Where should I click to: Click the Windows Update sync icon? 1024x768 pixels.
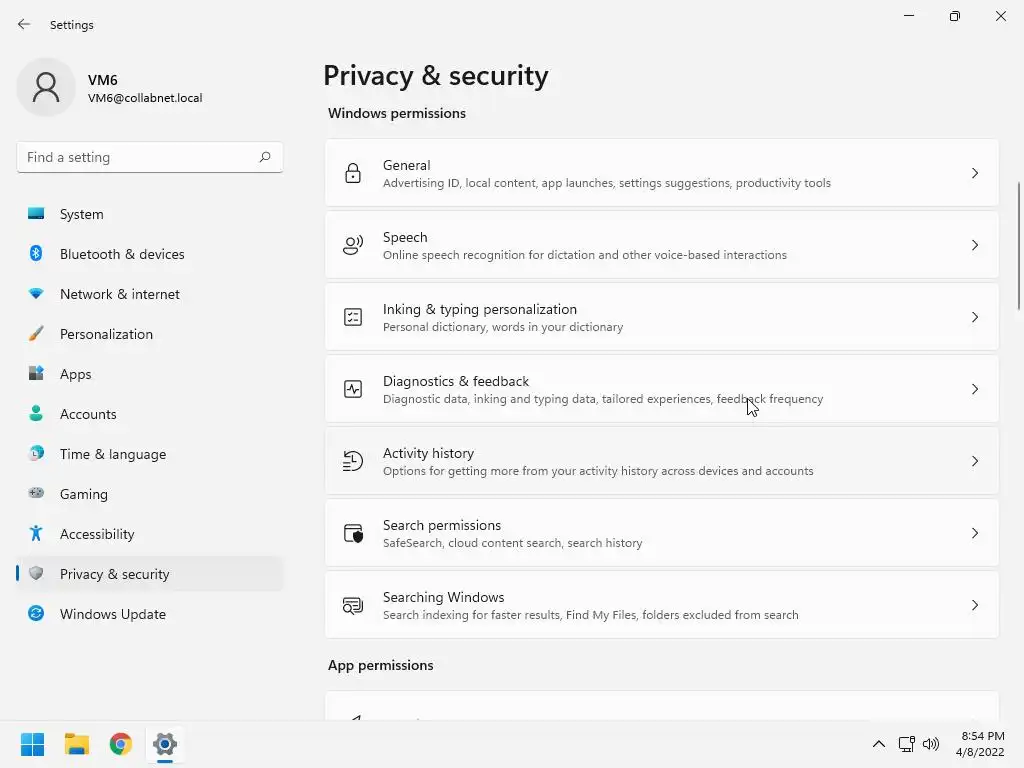point(36,614)
